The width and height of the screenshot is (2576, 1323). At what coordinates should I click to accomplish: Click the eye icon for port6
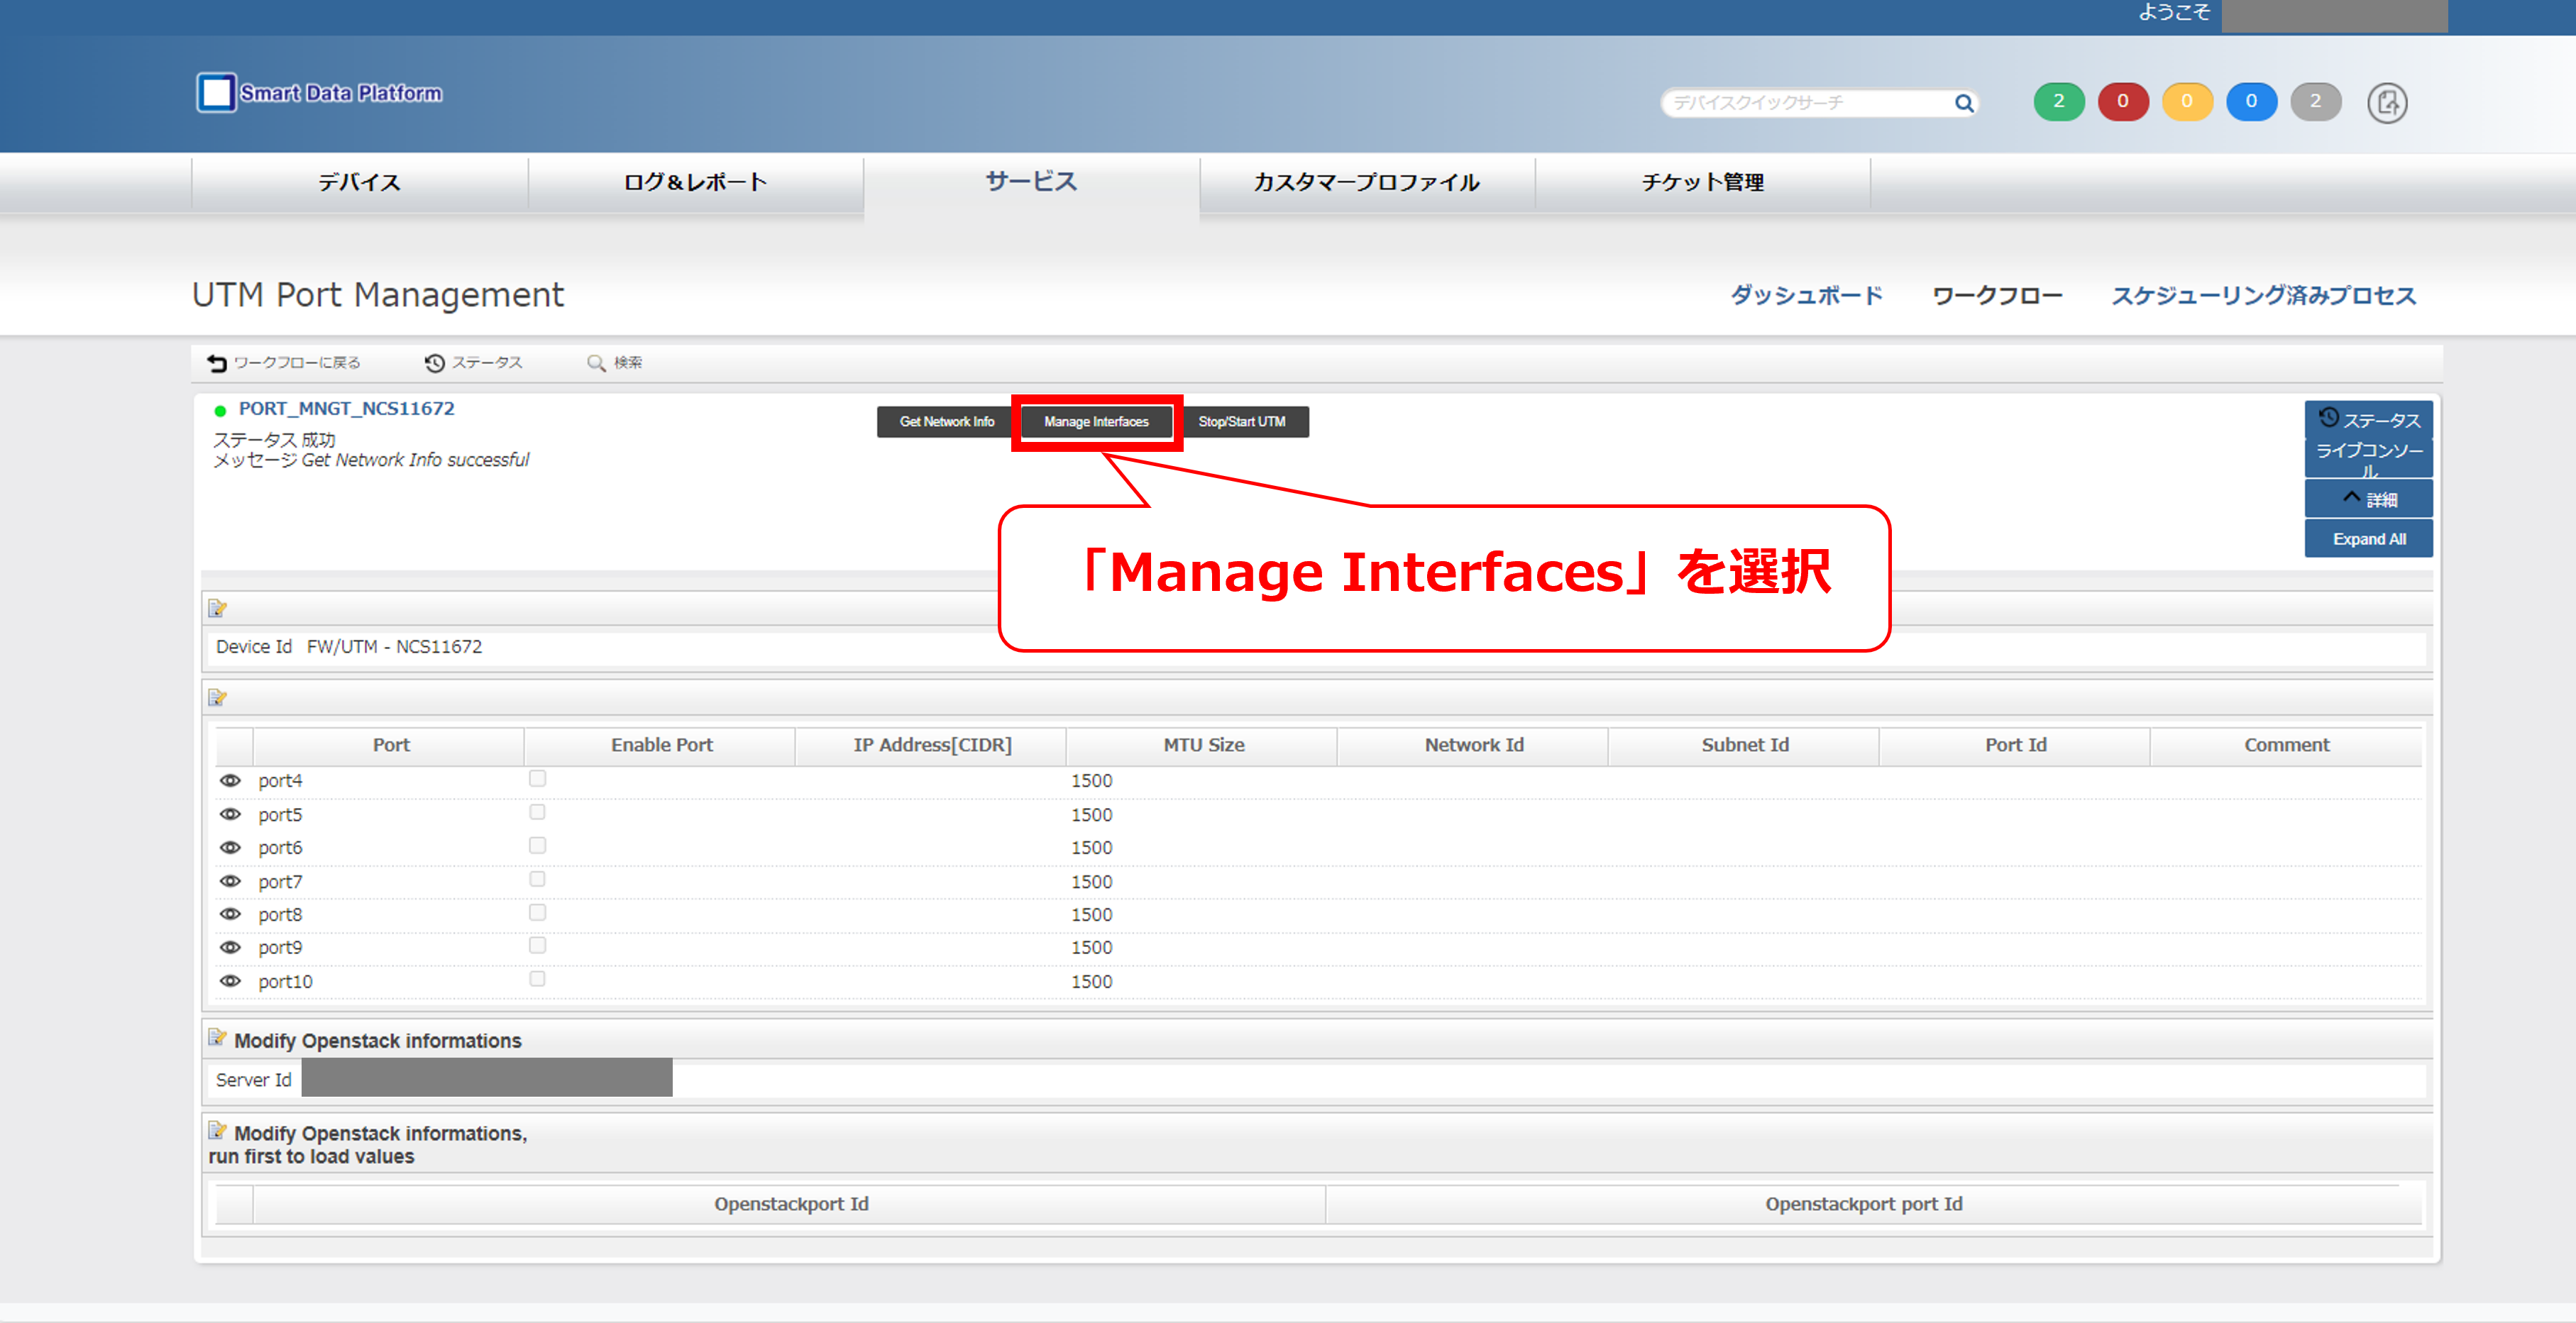230,847
